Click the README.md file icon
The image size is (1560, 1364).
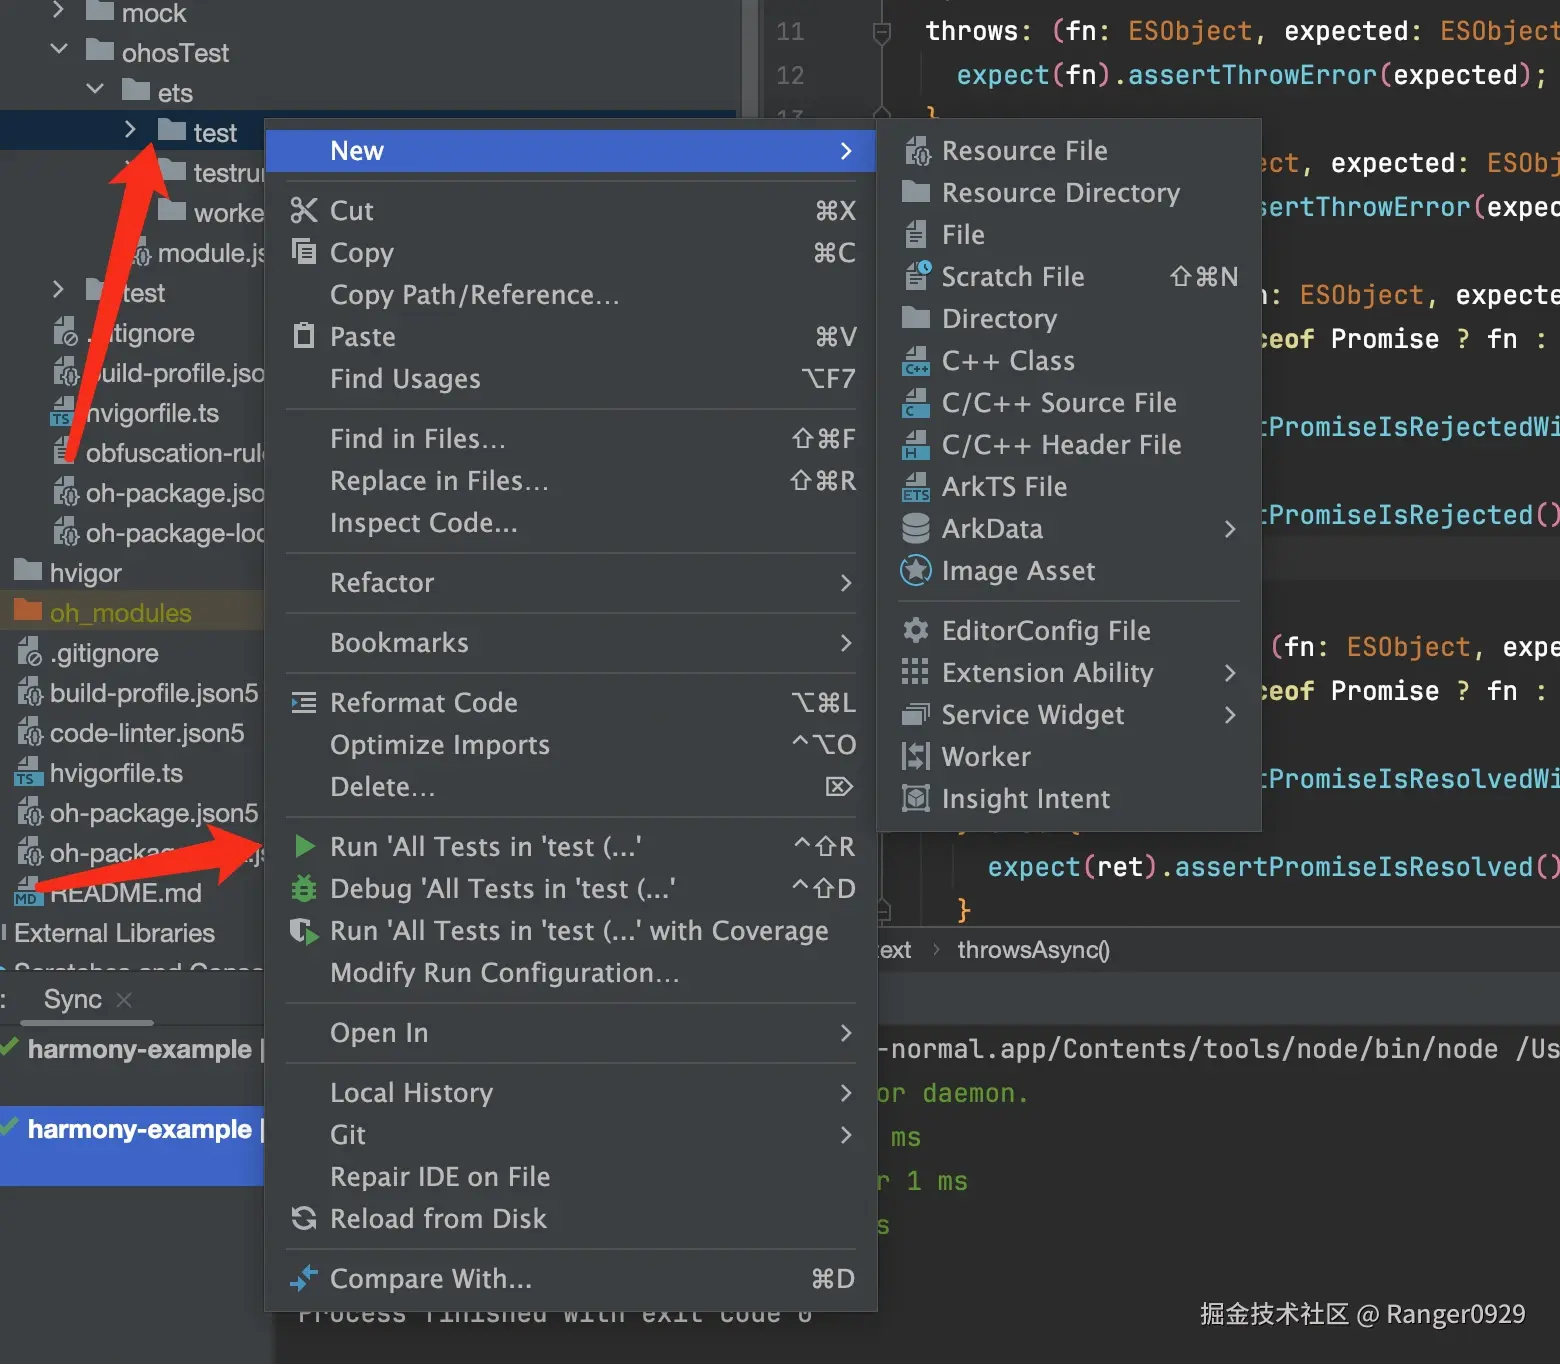(x=28, y=892)
